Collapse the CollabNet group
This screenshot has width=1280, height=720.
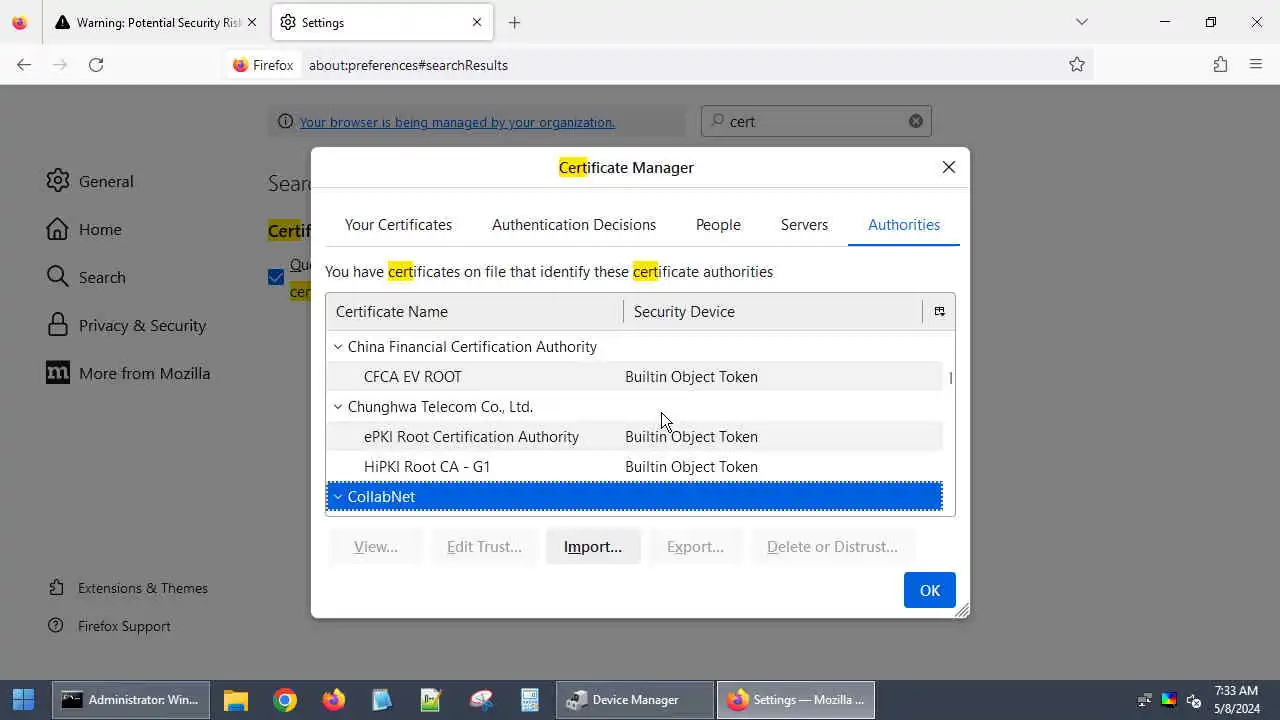(x=338, y=497)
